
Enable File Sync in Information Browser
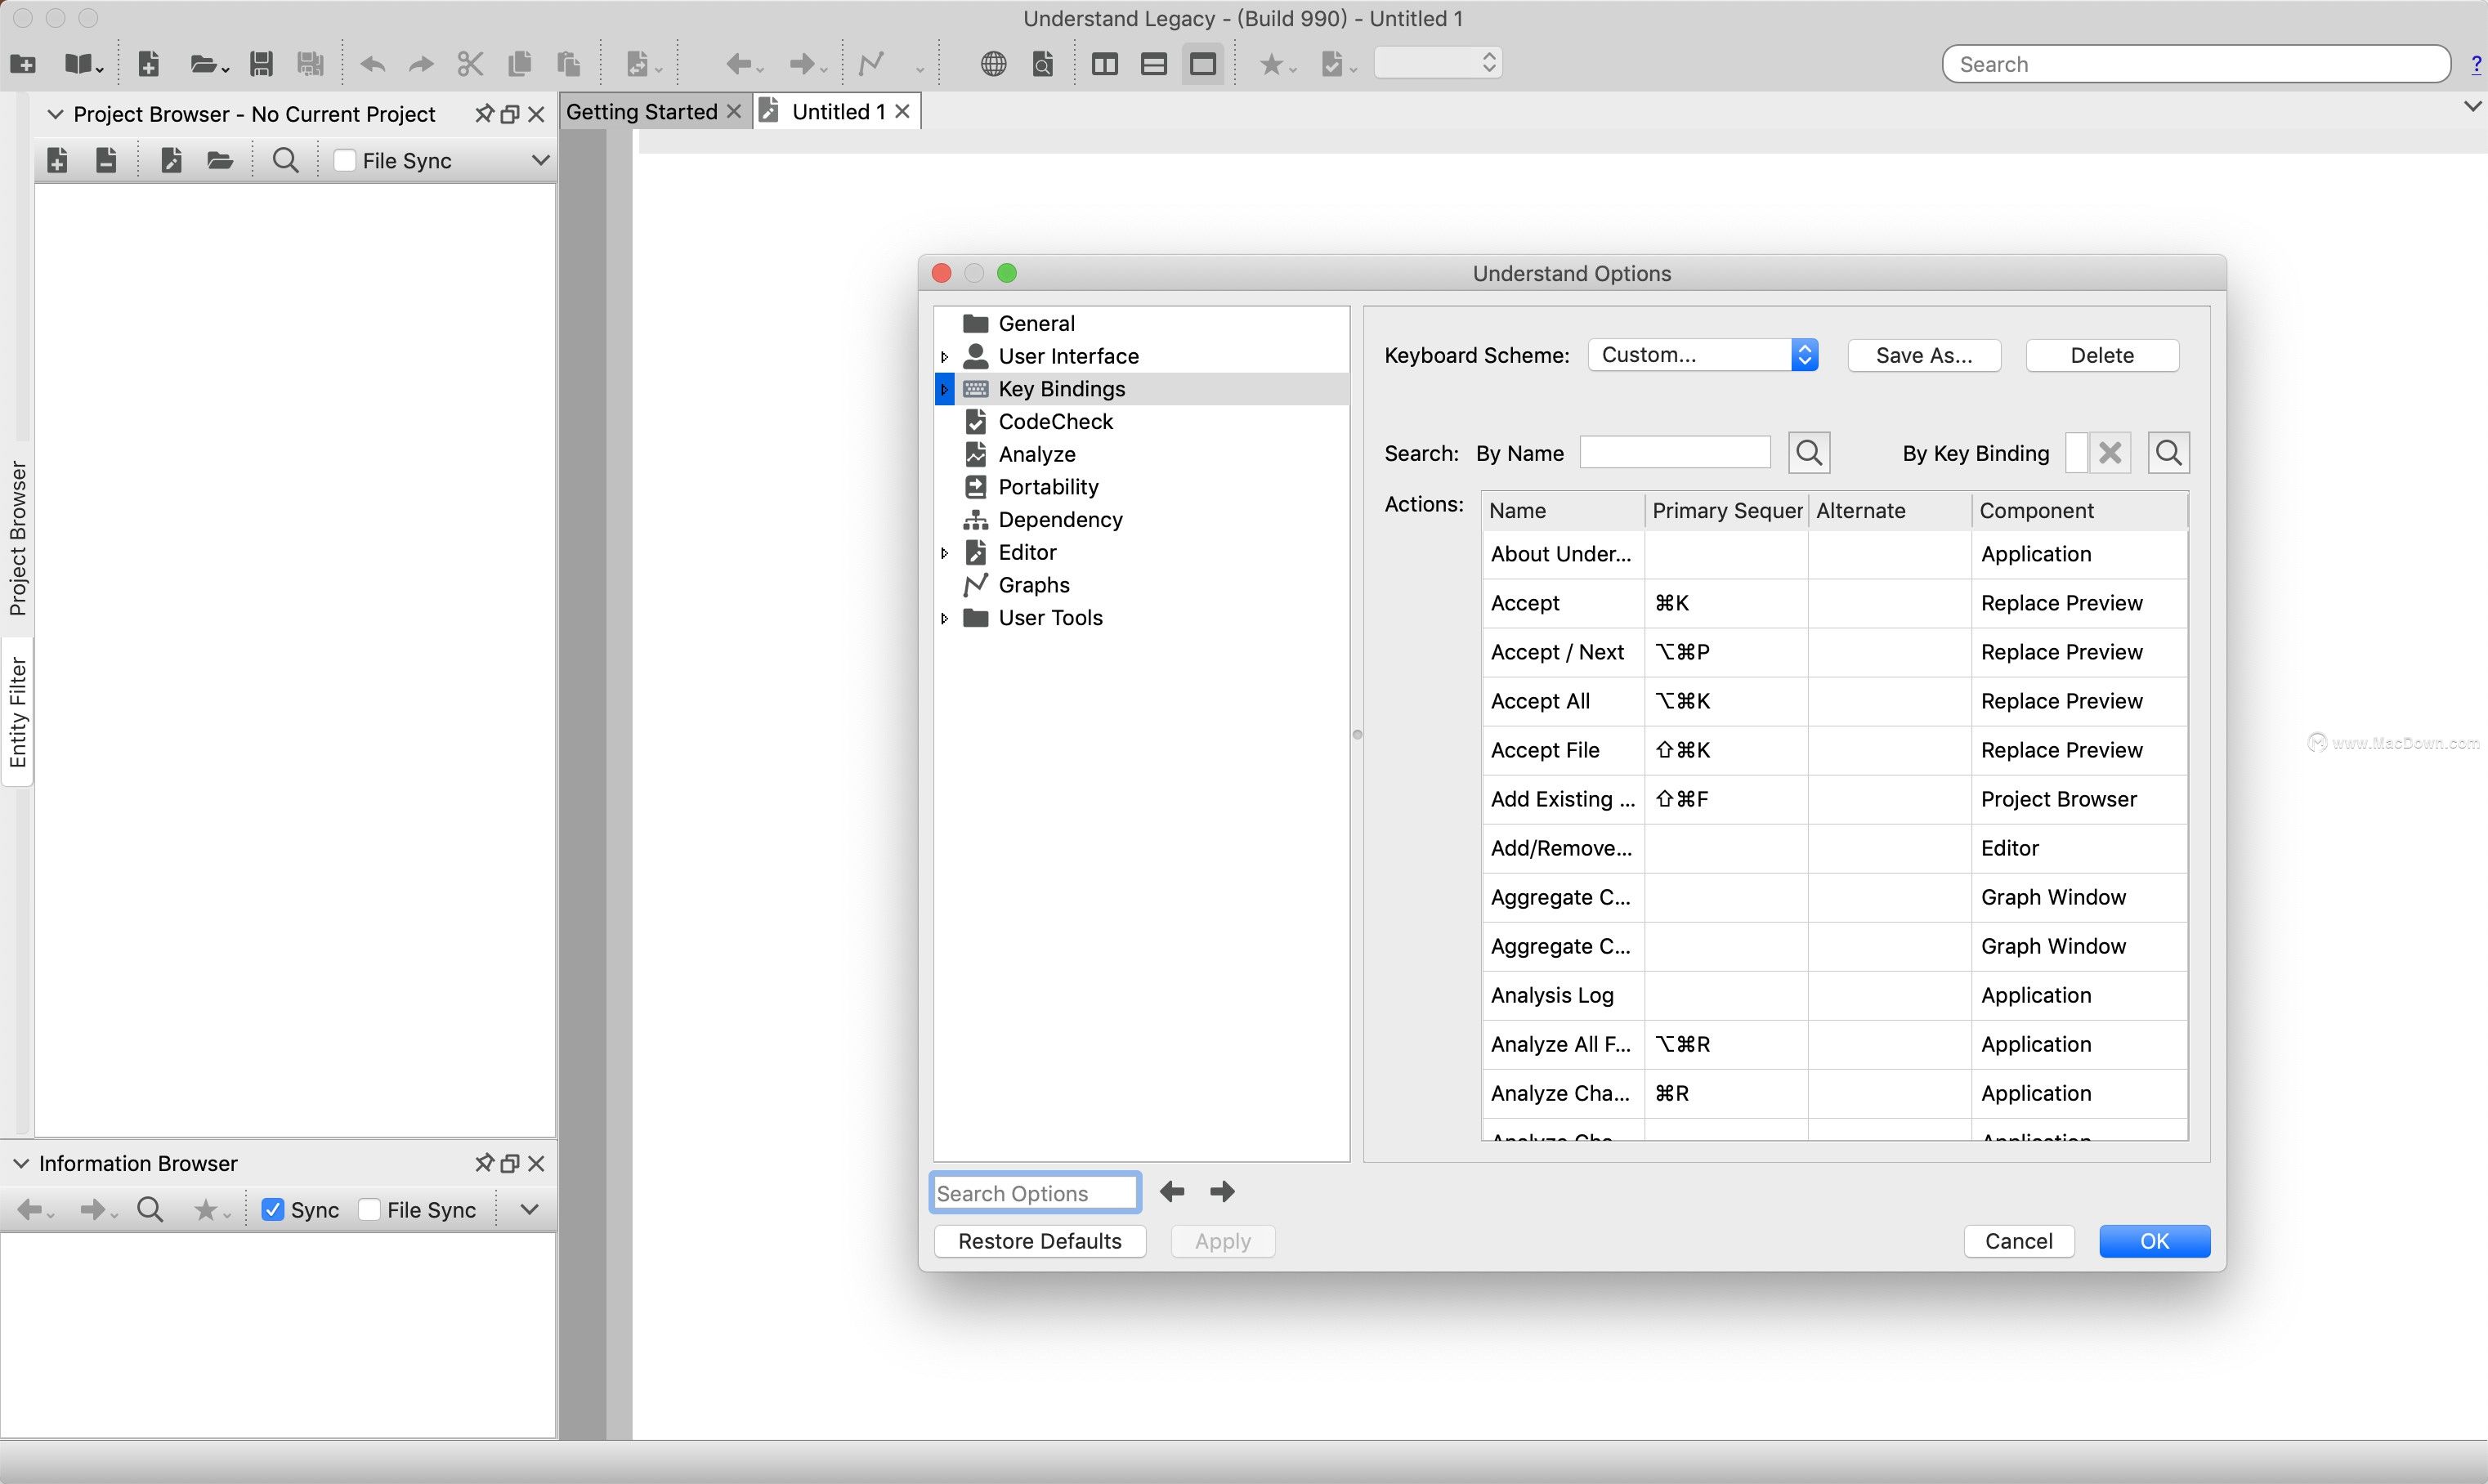369,1210
